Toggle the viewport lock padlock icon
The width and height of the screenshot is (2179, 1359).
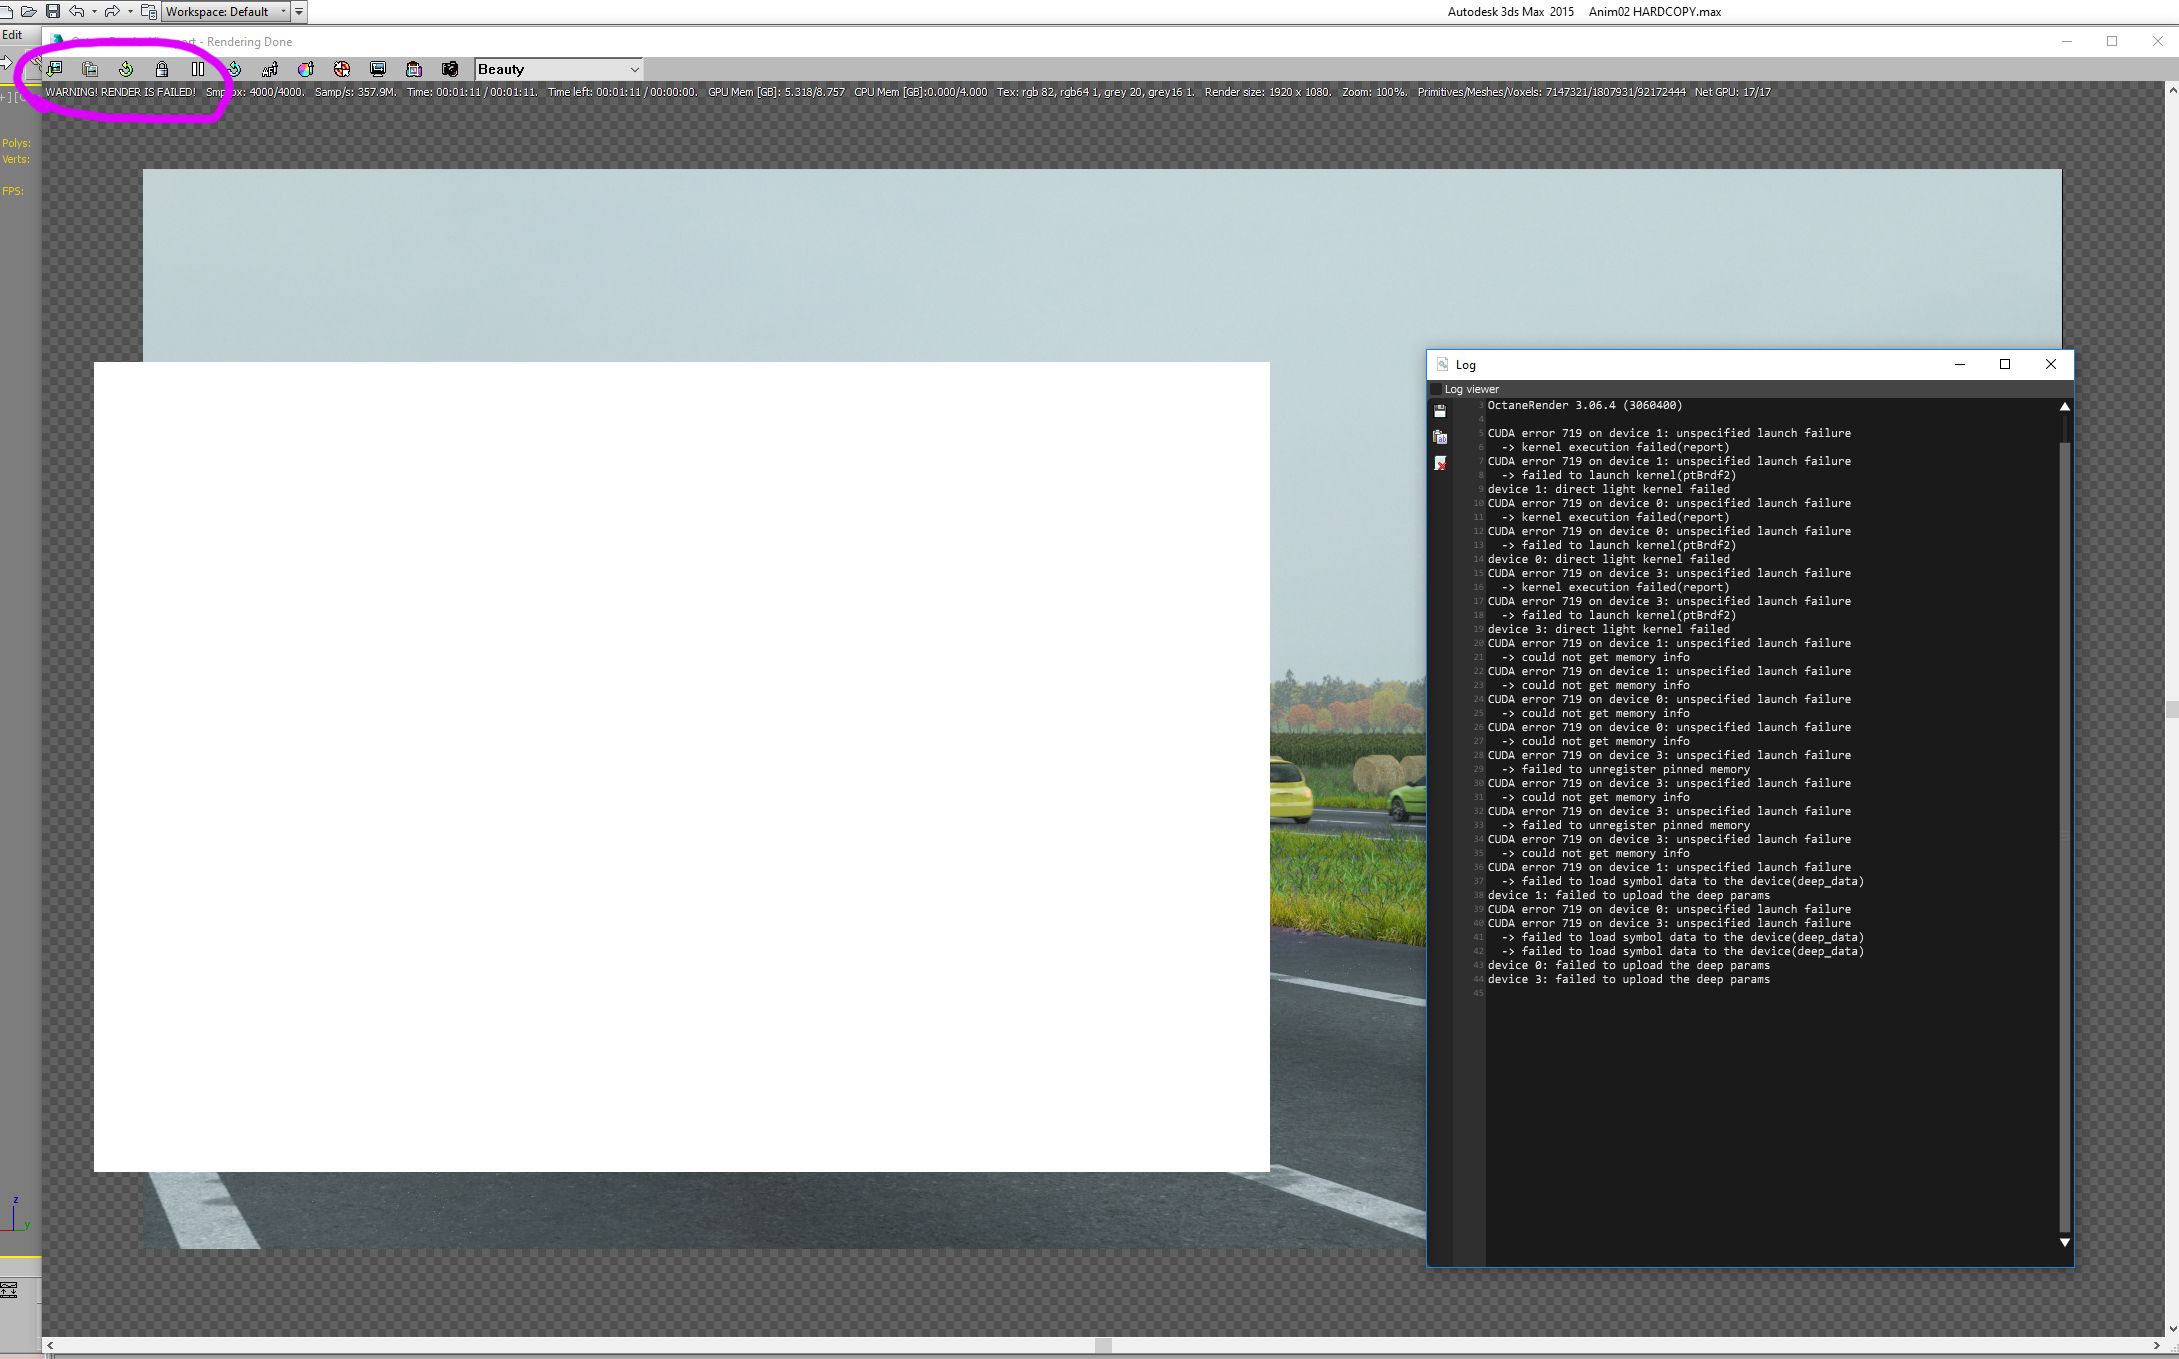click(x=162, y=69)
